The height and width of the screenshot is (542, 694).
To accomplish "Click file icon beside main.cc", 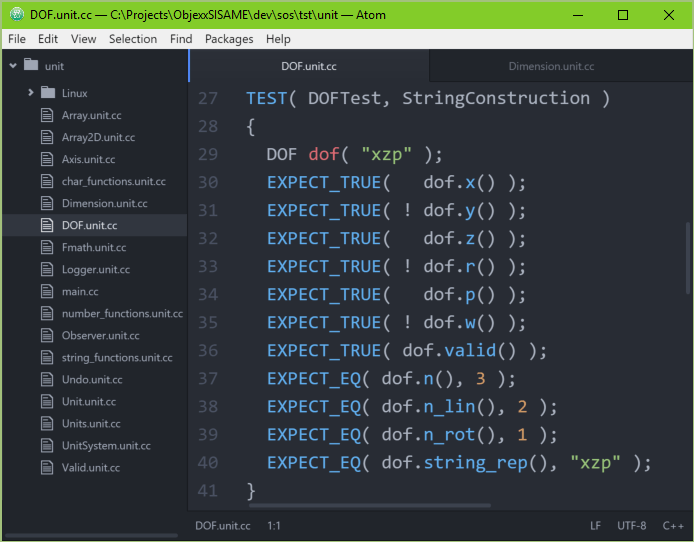I will (47, 291).
